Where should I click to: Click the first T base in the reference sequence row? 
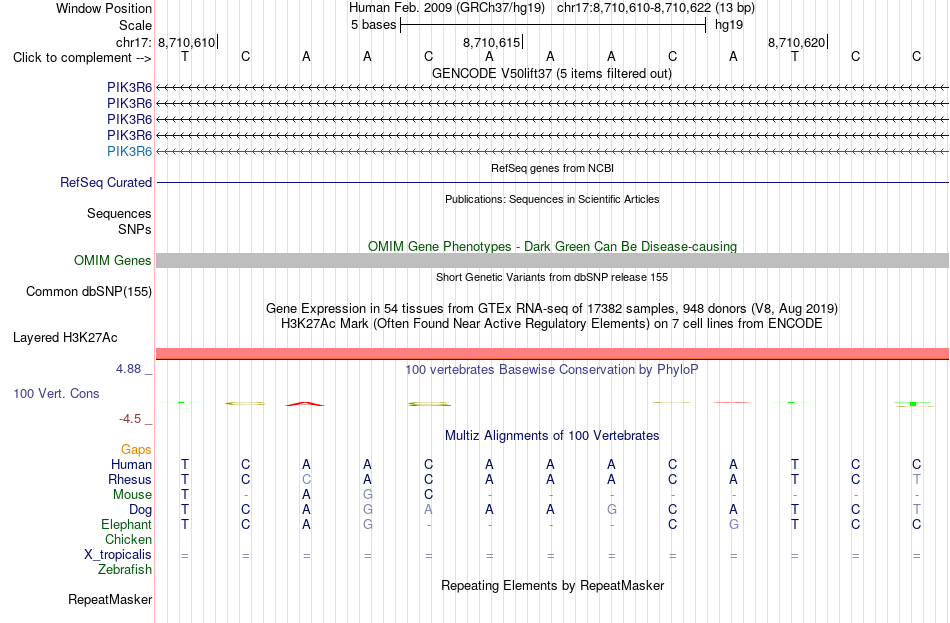185,56
